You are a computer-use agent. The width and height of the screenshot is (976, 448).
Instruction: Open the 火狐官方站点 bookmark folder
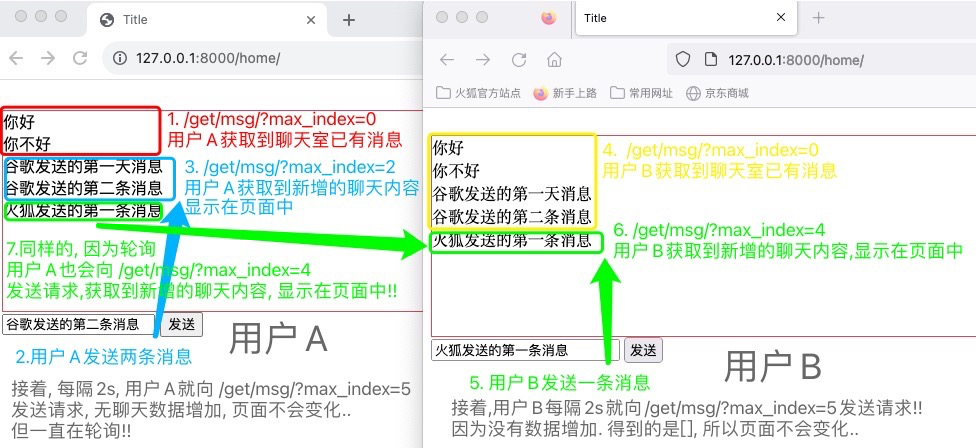click(x=479, y=93)
